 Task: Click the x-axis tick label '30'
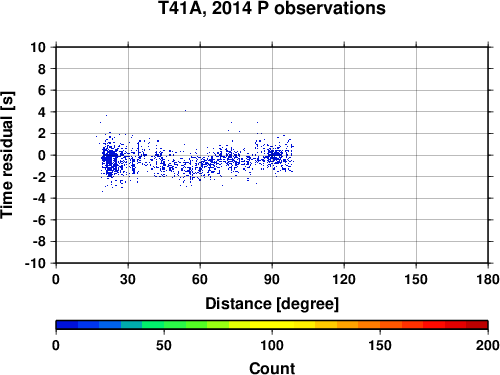[x=128, y=279]
